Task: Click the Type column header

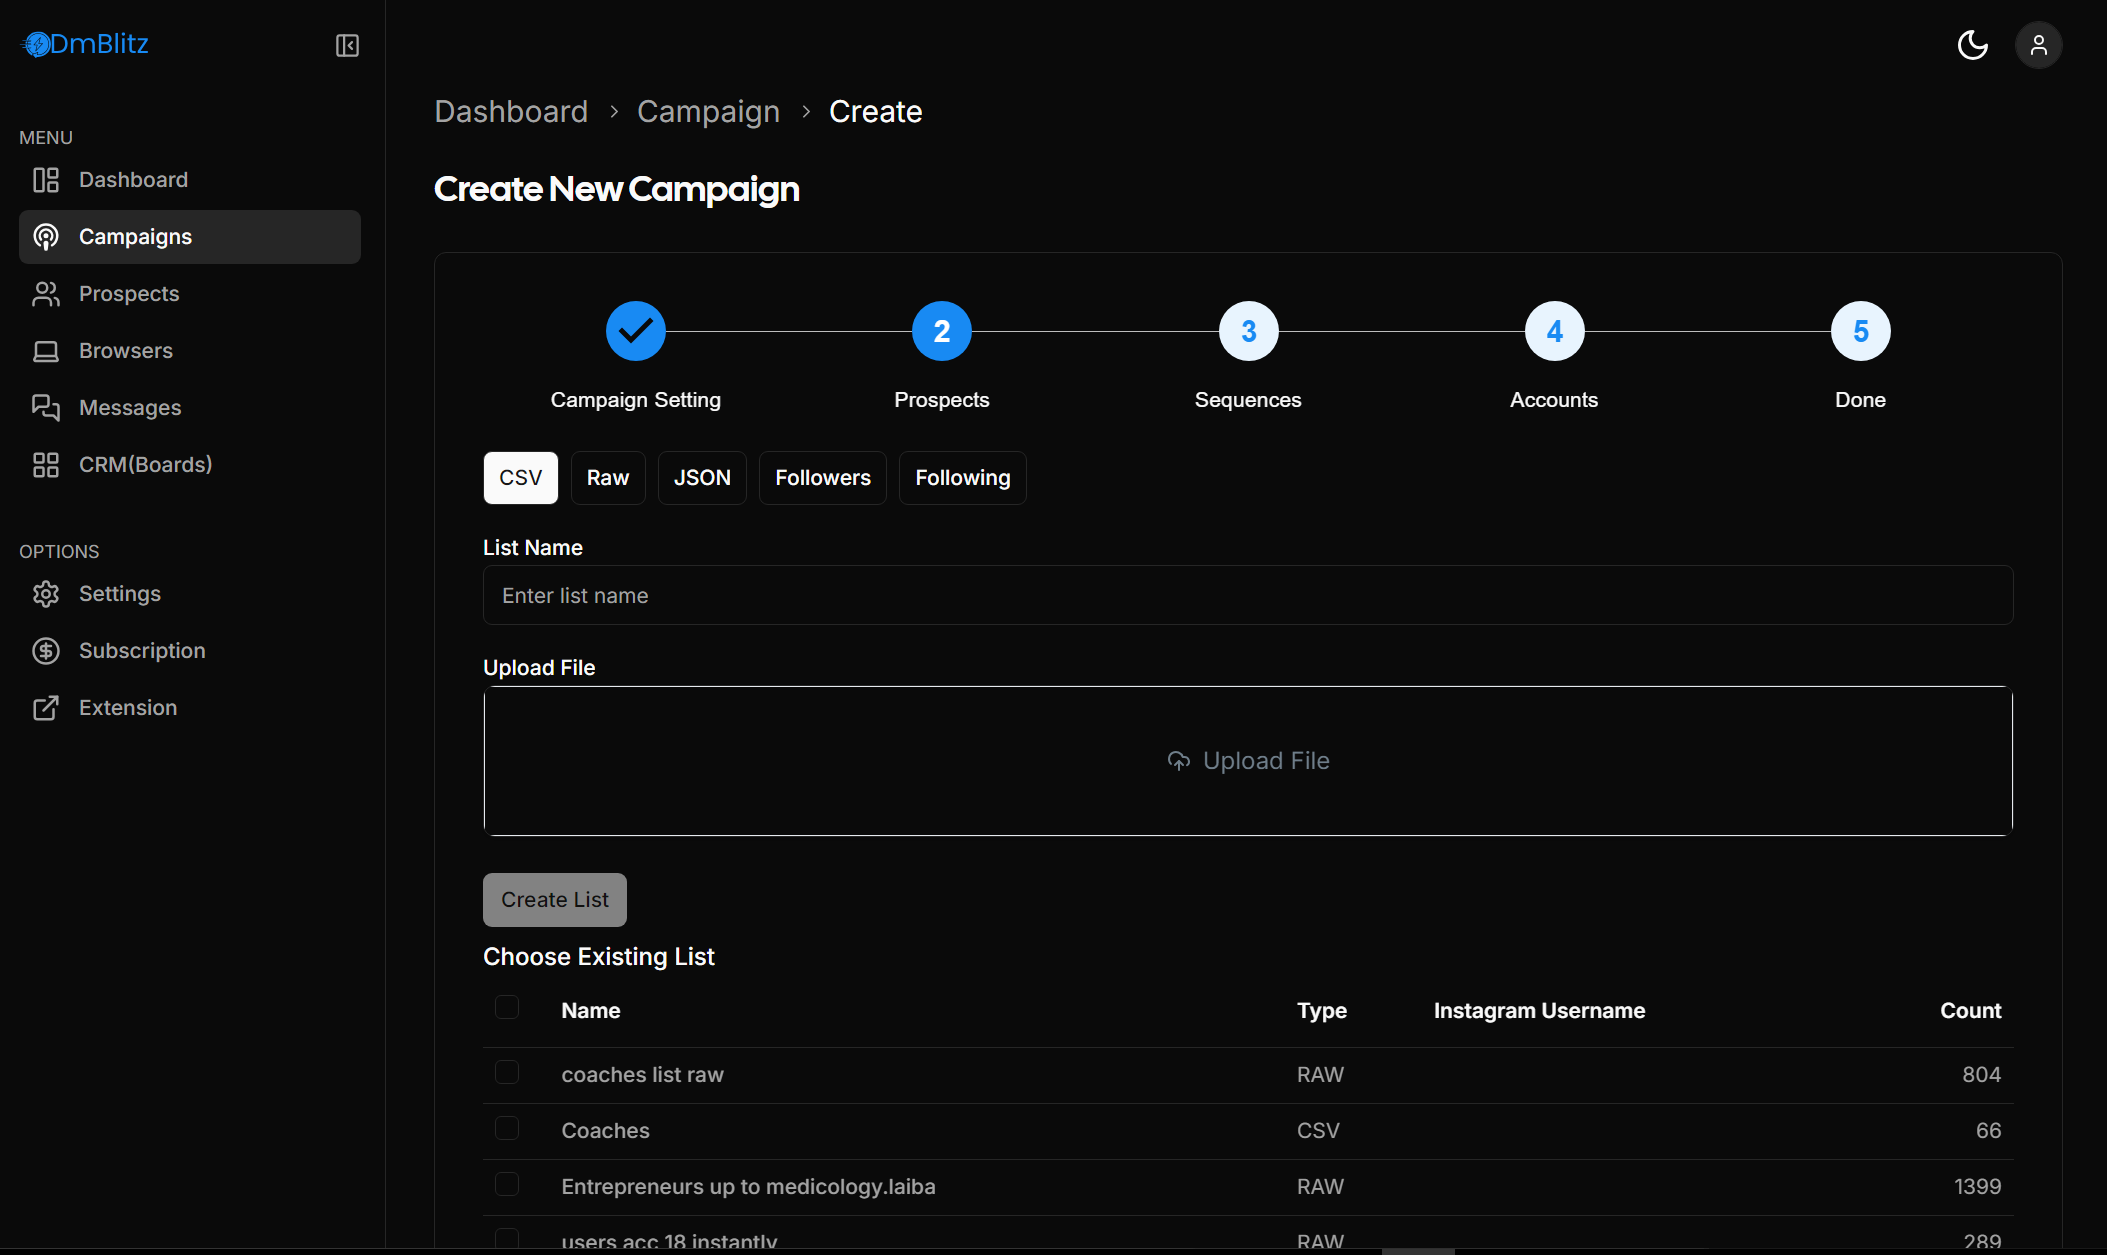Action: click(1322, 1011)
